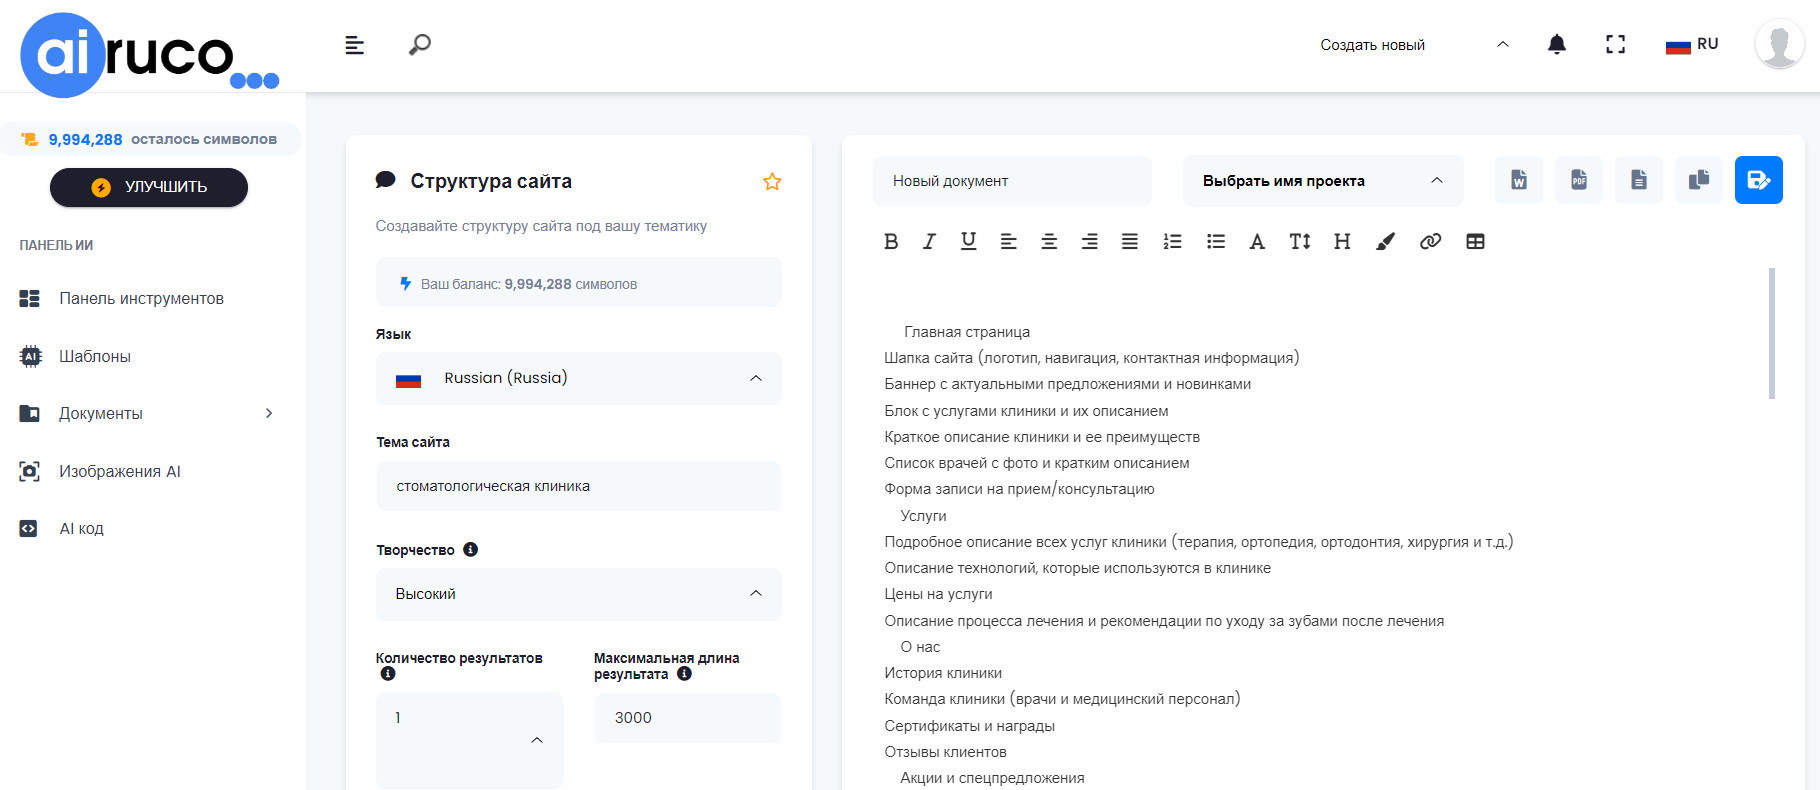Open Russian (Russia) language dropdown
Image resolution: width=1820 pixels, height=790 pixels.
coord(579,378)
